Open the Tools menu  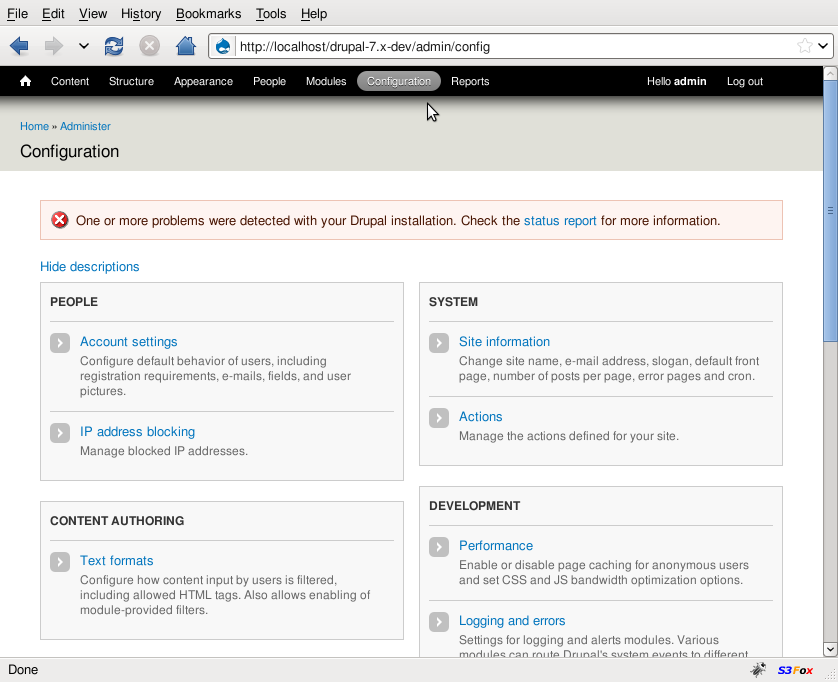(270, 14)
